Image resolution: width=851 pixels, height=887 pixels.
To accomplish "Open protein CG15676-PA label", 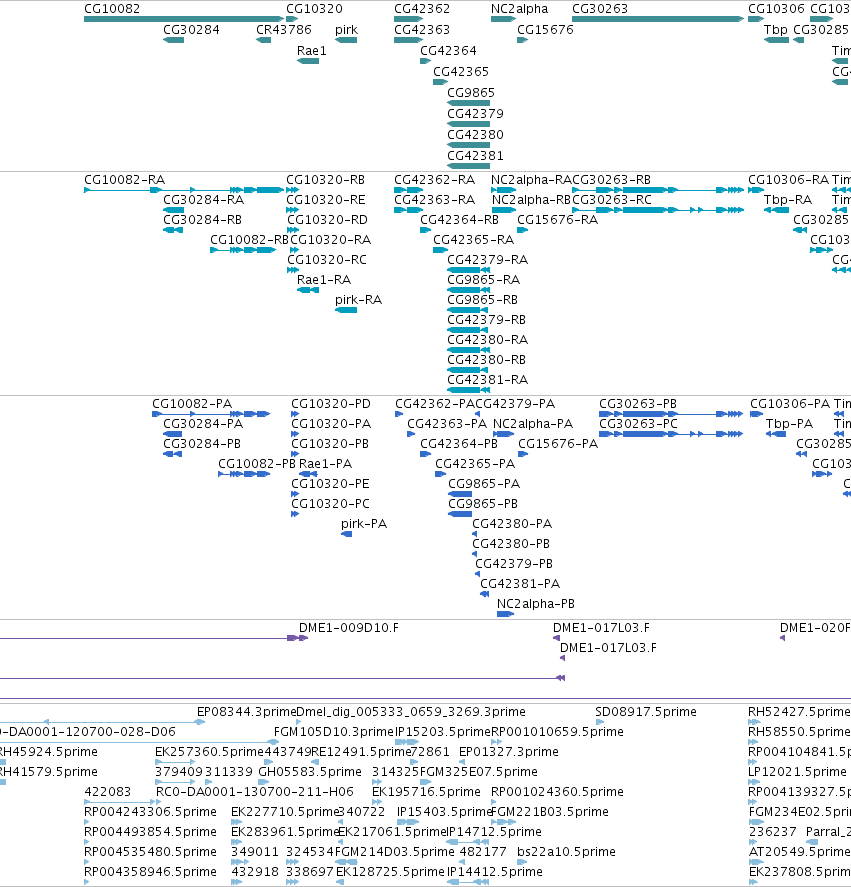I will pos(558,444).
